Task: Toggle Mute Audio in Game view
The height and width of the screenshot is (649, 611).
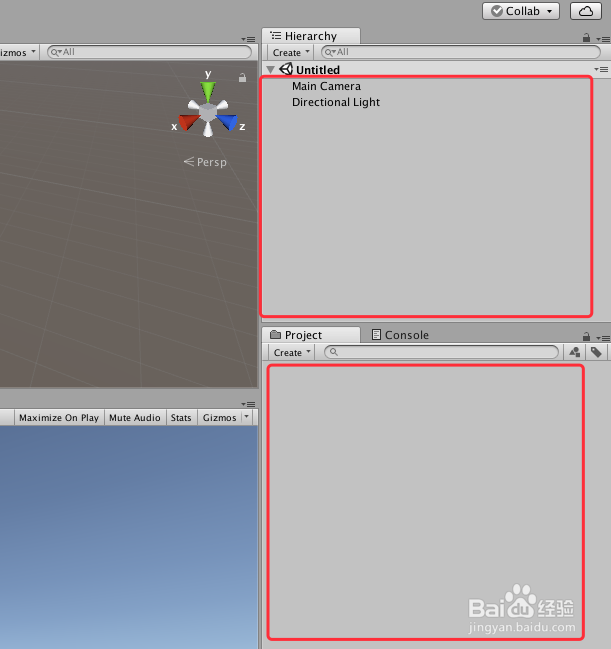Action: (135, 418)
